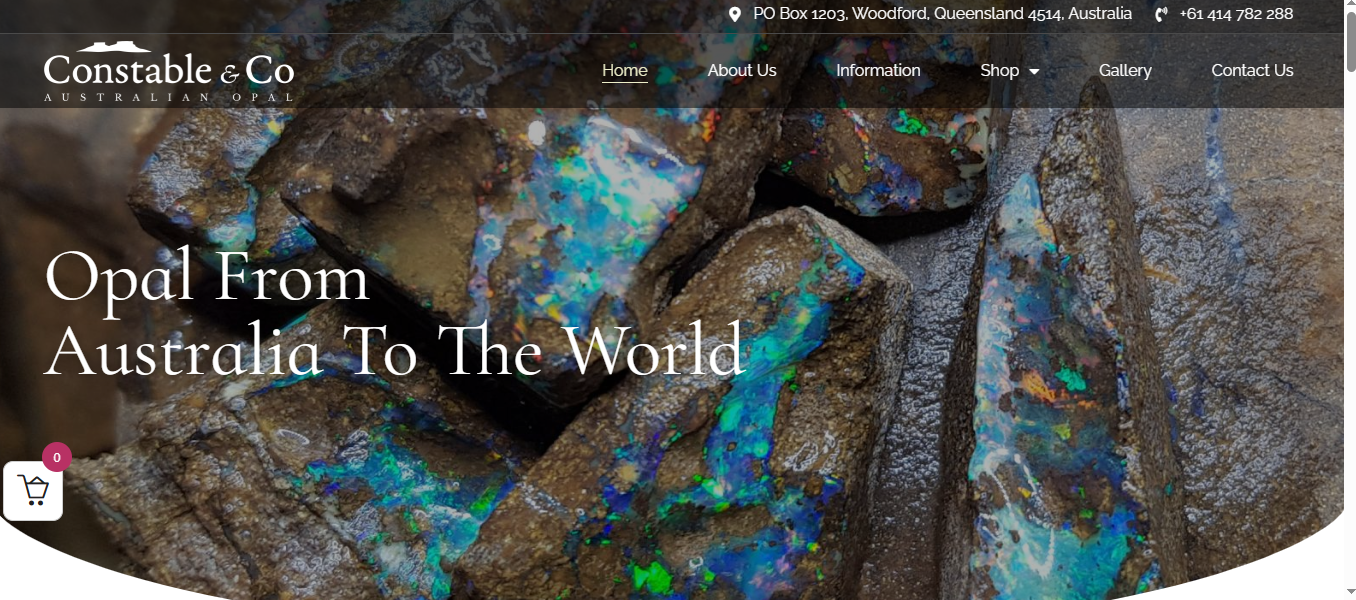Open the About Us page
The image size is (1356, 600).
(x=742, y=70)
